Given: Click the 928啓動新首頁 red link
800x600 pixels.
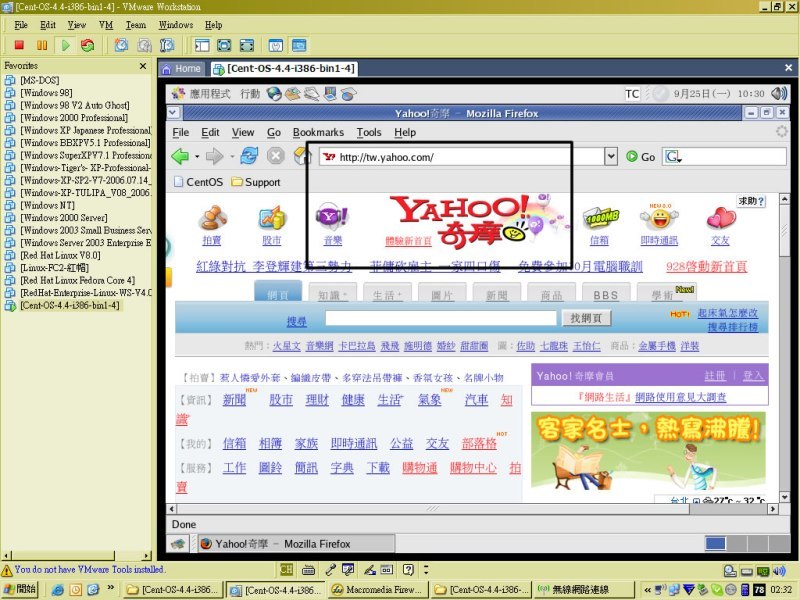Looking at the screenshot, I should coord(707,266).
